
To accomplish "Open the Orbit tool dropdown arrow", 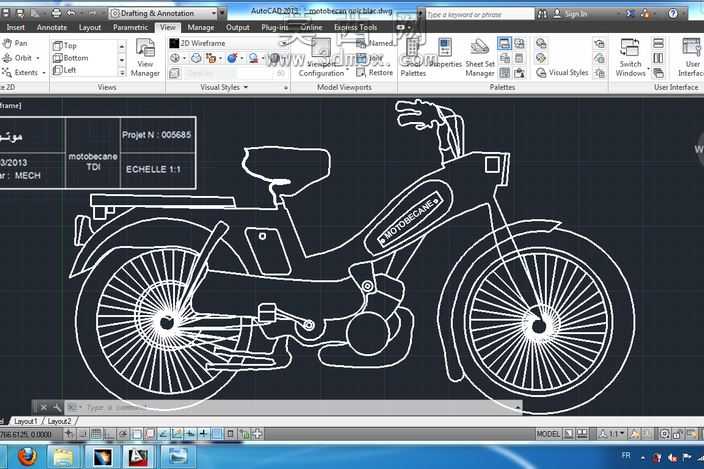I will [x=38, y=58].
